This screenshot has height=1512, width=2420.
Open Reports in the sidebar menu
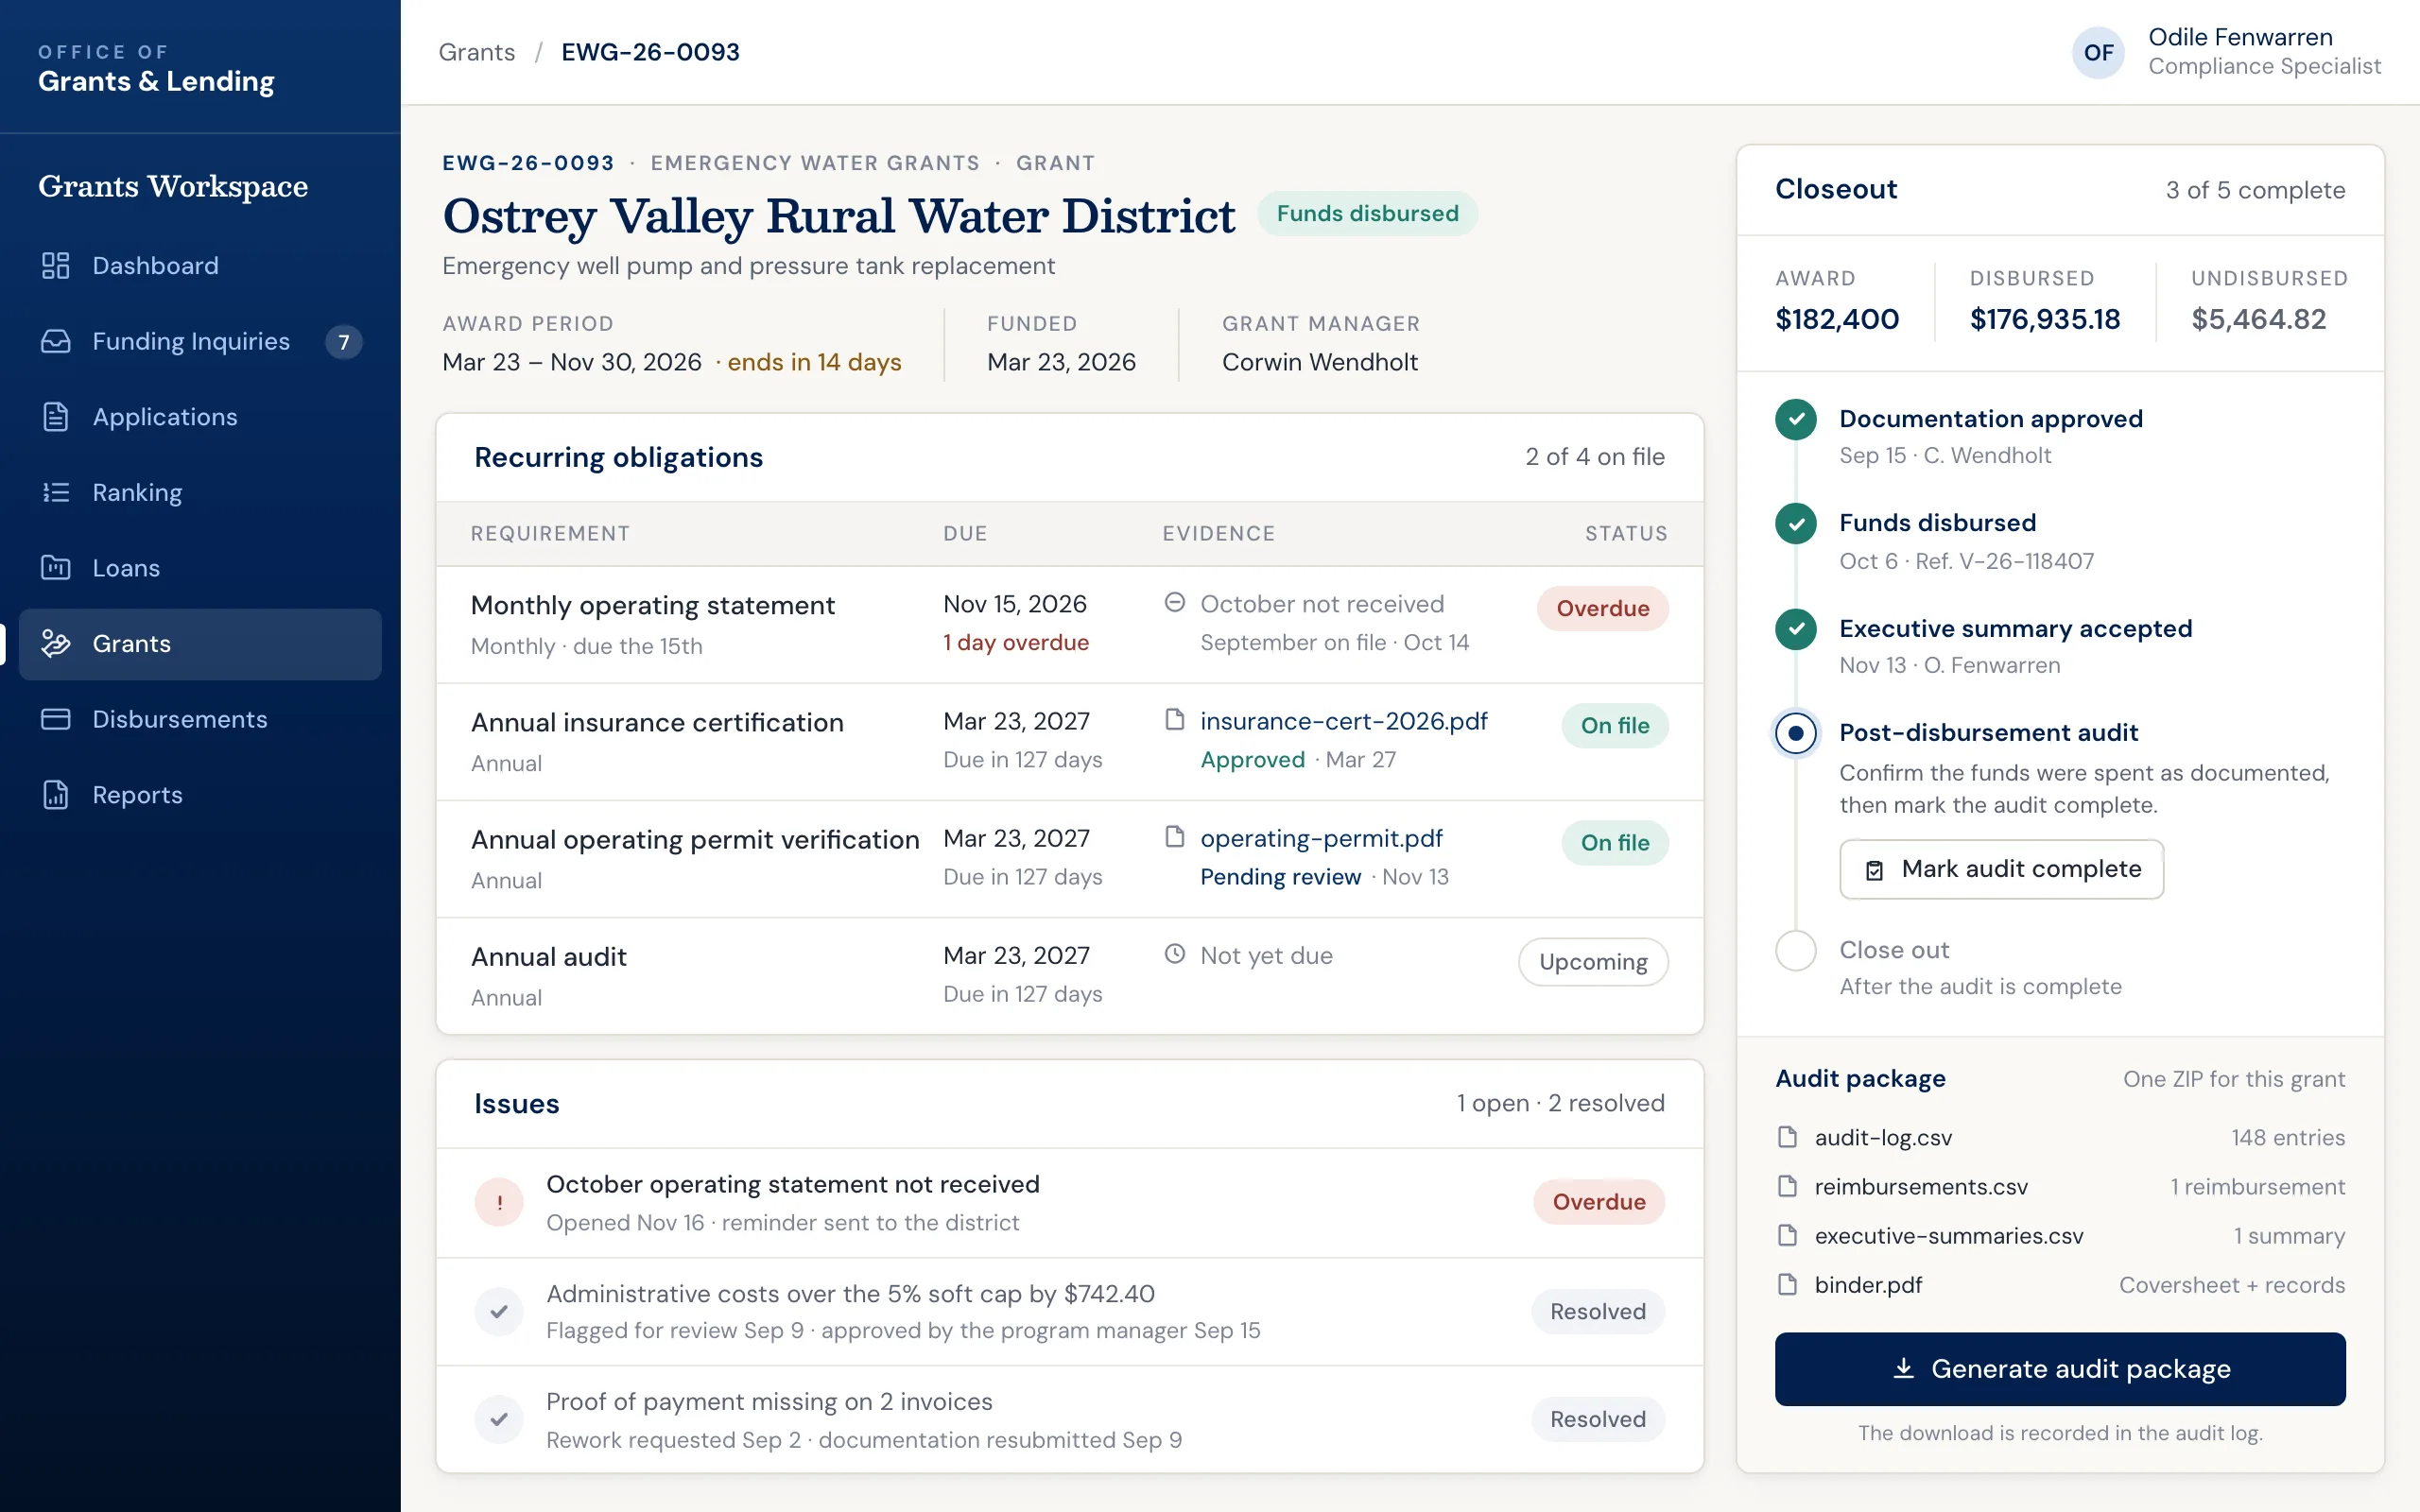tap(200, 795)
